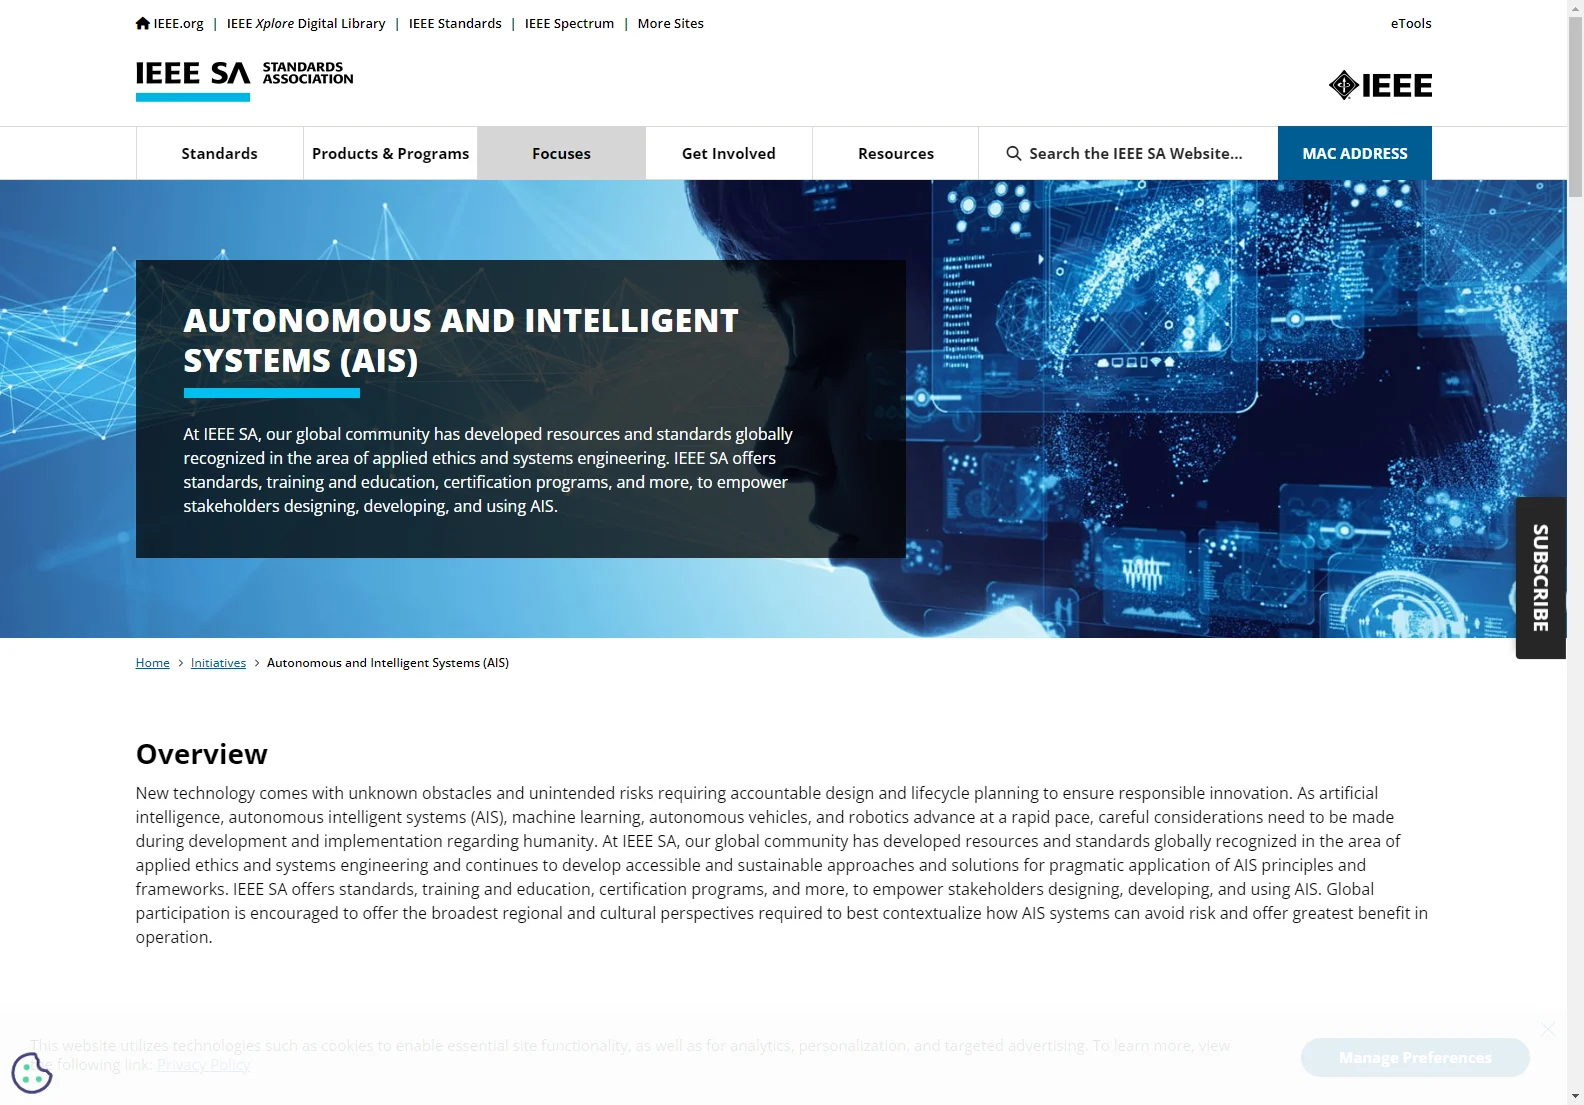Click the scrollbar down arrow
The height and width of the screenshot is (1105, 1584).
(x=1576, y=1096)
